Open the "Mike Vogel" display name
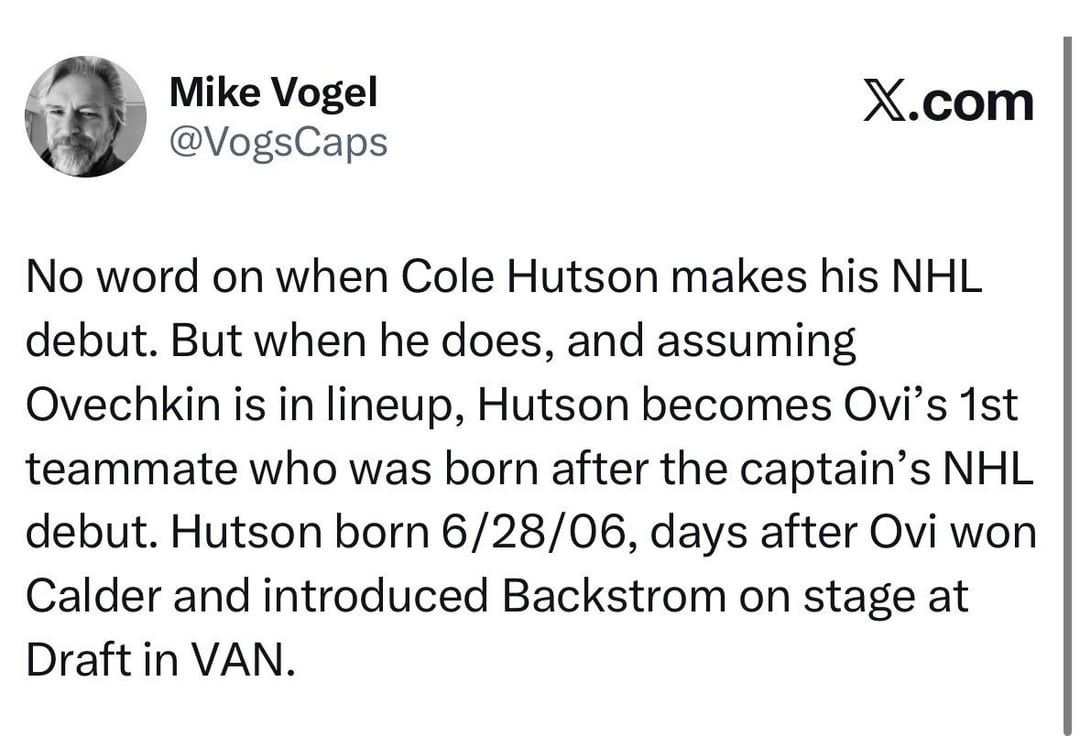1080x736 pixels. tap(274, 93)
